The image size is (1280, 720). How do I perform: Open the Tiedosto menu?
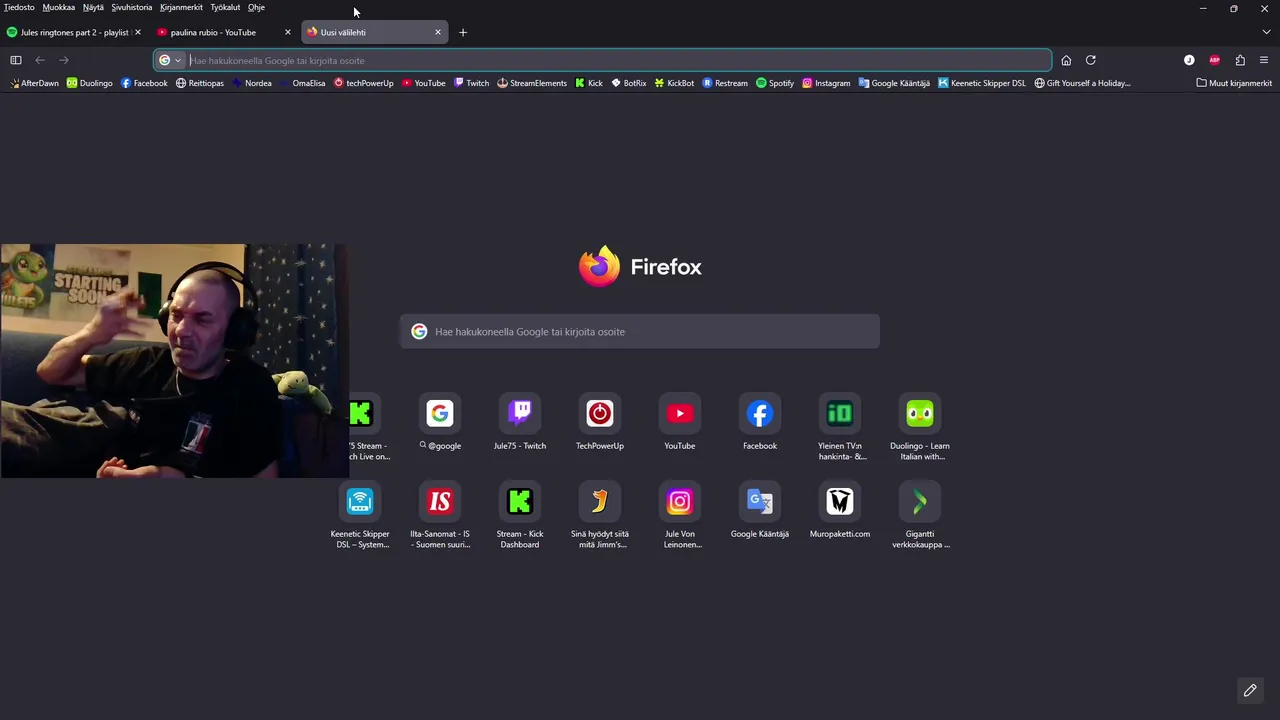coord(19,7)
